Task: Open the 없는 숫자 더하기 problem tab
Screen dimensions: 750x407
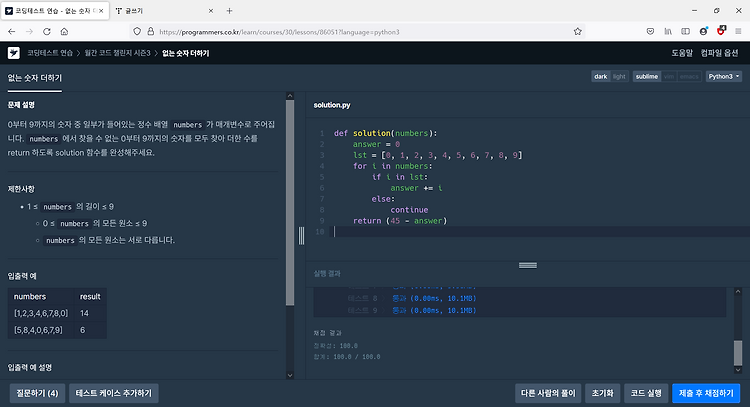Action: click(34, 78)
